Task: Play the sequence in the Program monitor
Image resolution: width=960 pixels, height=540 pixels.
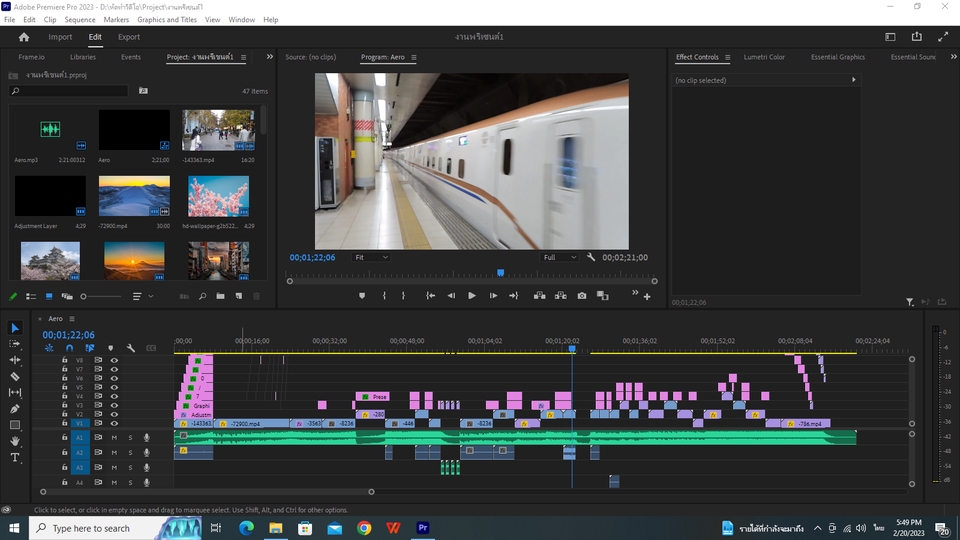Action: point(472,296)
